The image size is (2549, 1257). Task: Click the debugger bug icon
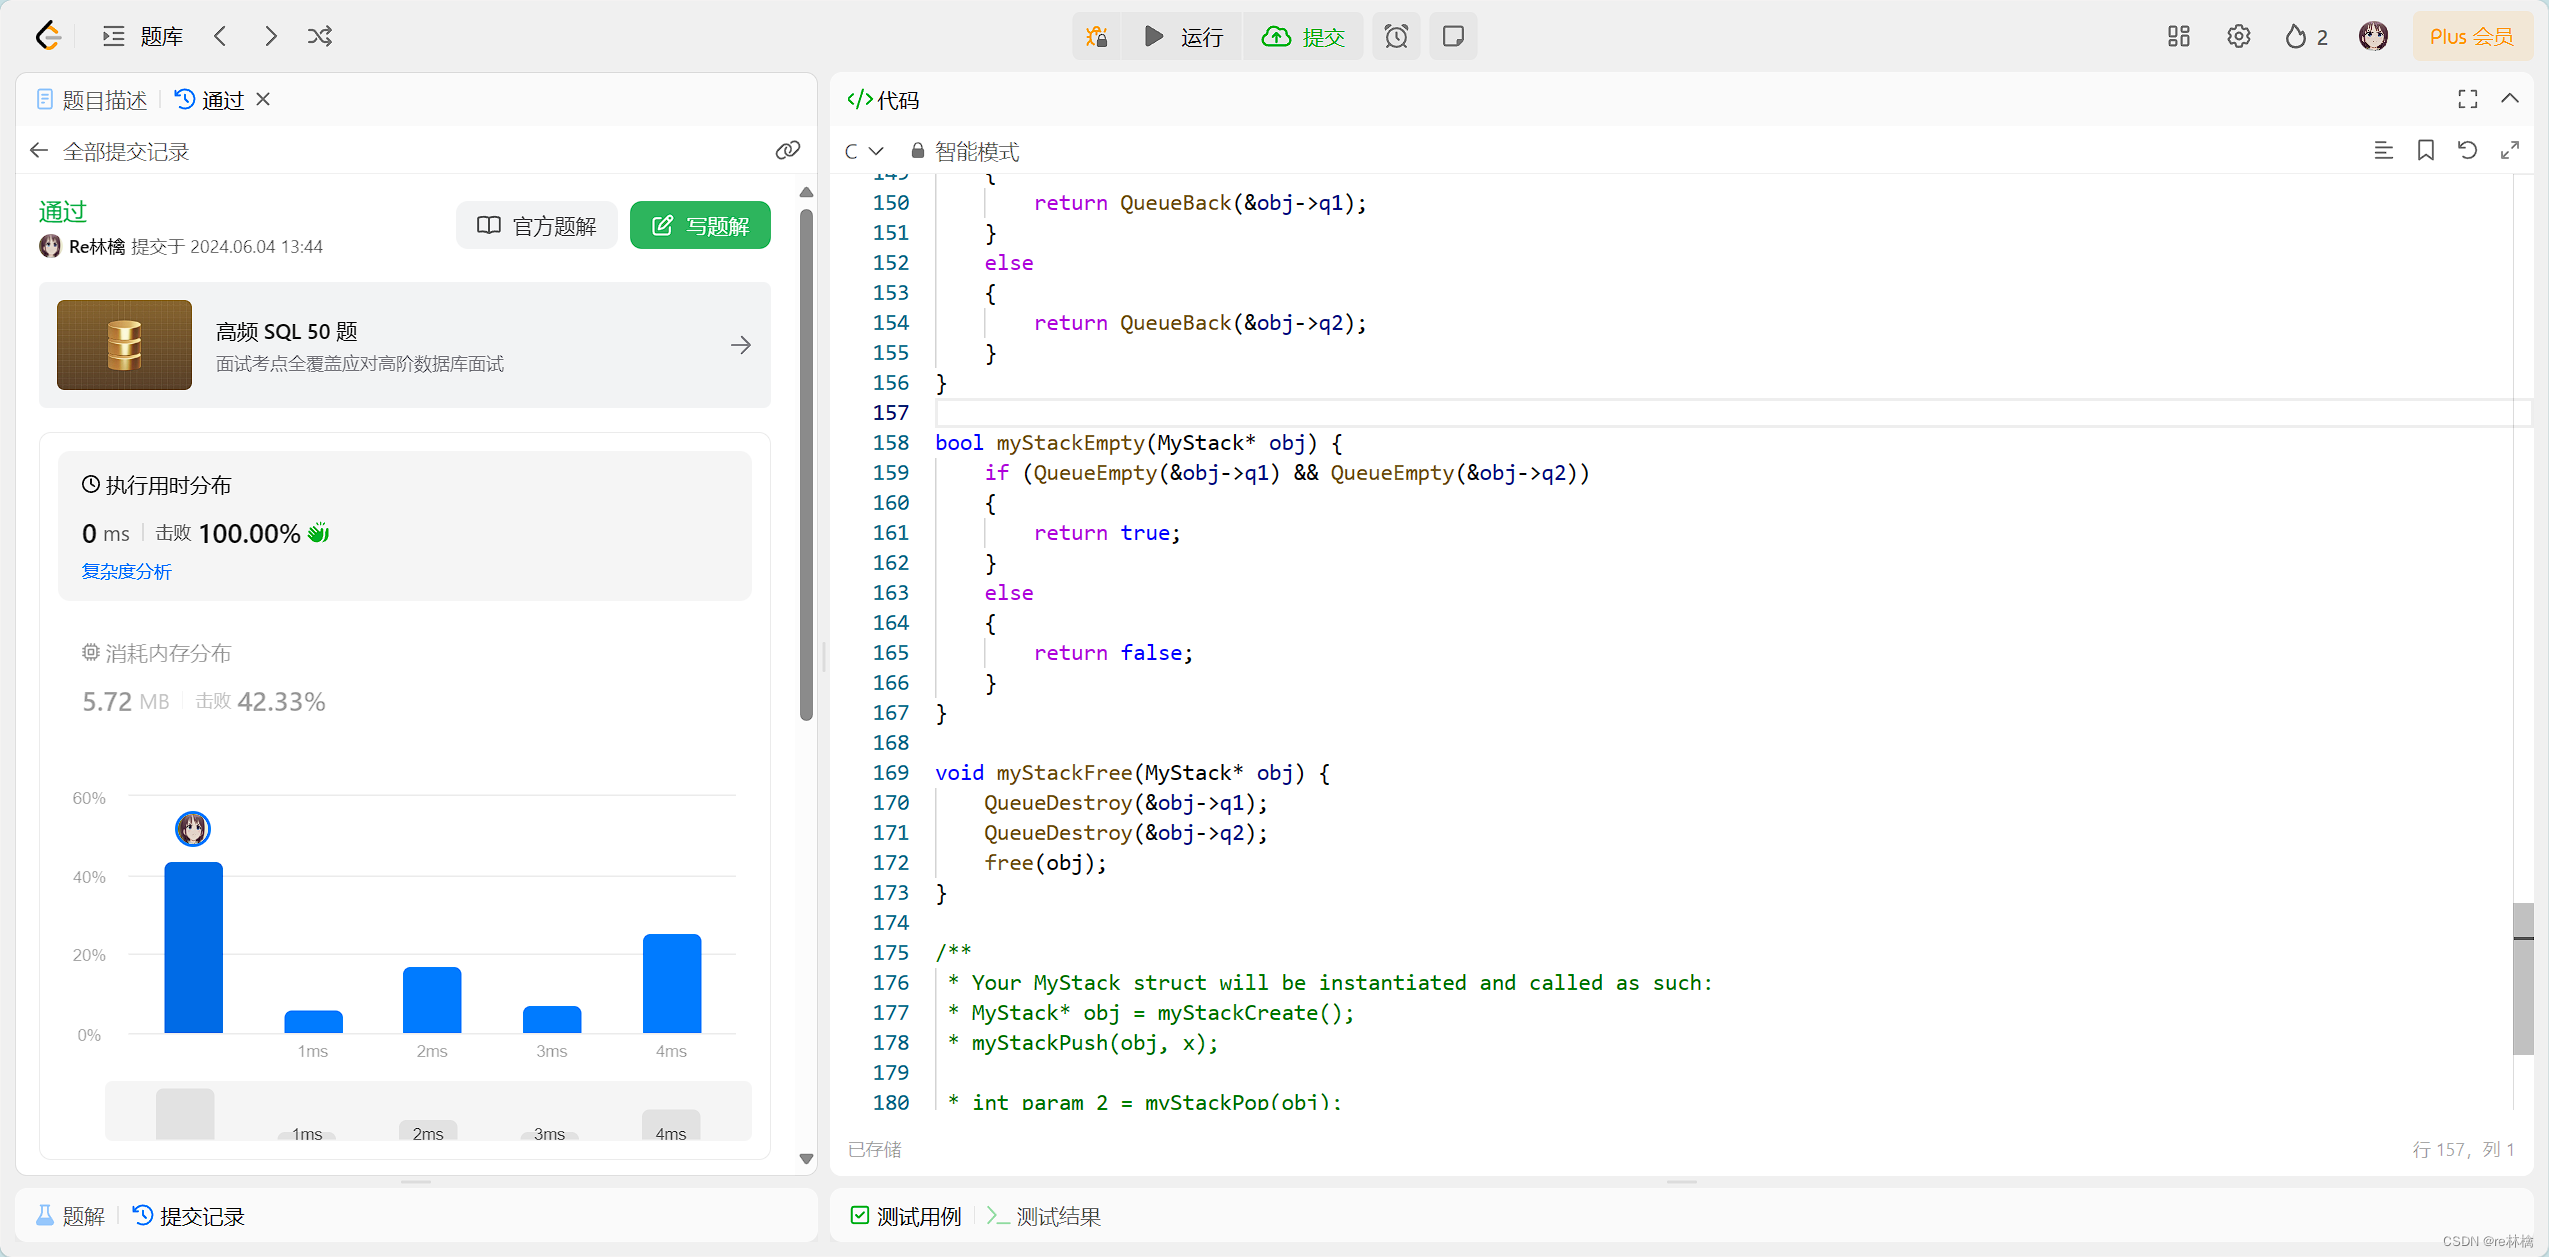tap(1097, 37)
